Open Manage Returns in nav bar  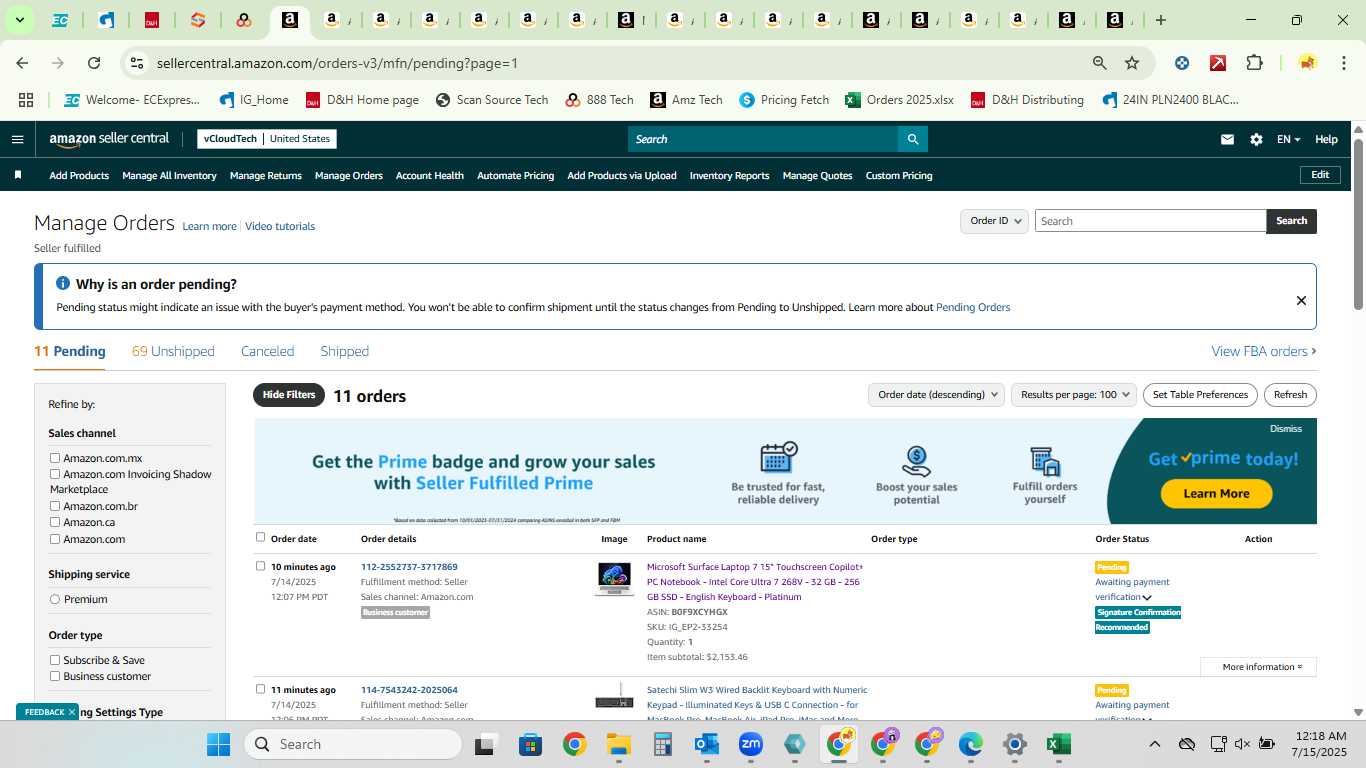pyautogui.click(x=266, y=175)
